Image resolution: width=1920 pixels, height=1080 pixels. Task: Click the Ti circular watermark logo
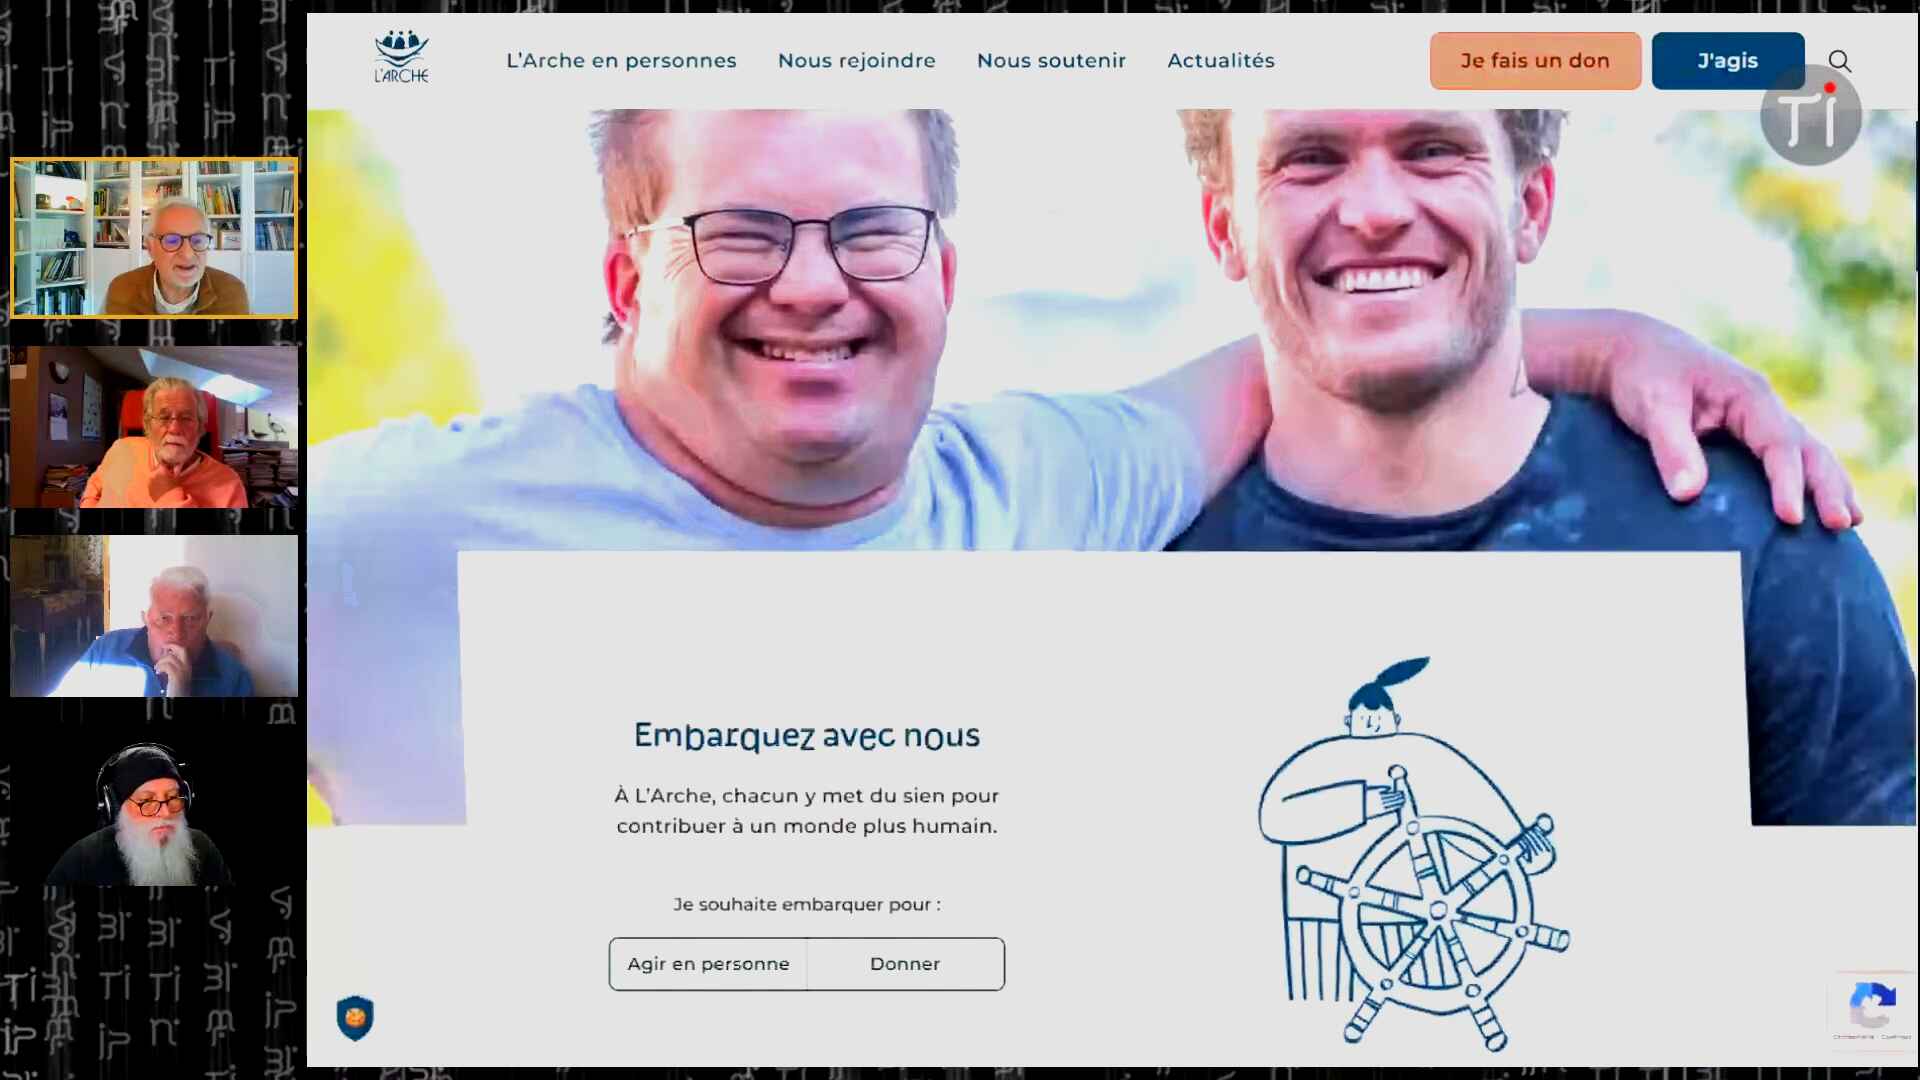(x=1811, y=115)
